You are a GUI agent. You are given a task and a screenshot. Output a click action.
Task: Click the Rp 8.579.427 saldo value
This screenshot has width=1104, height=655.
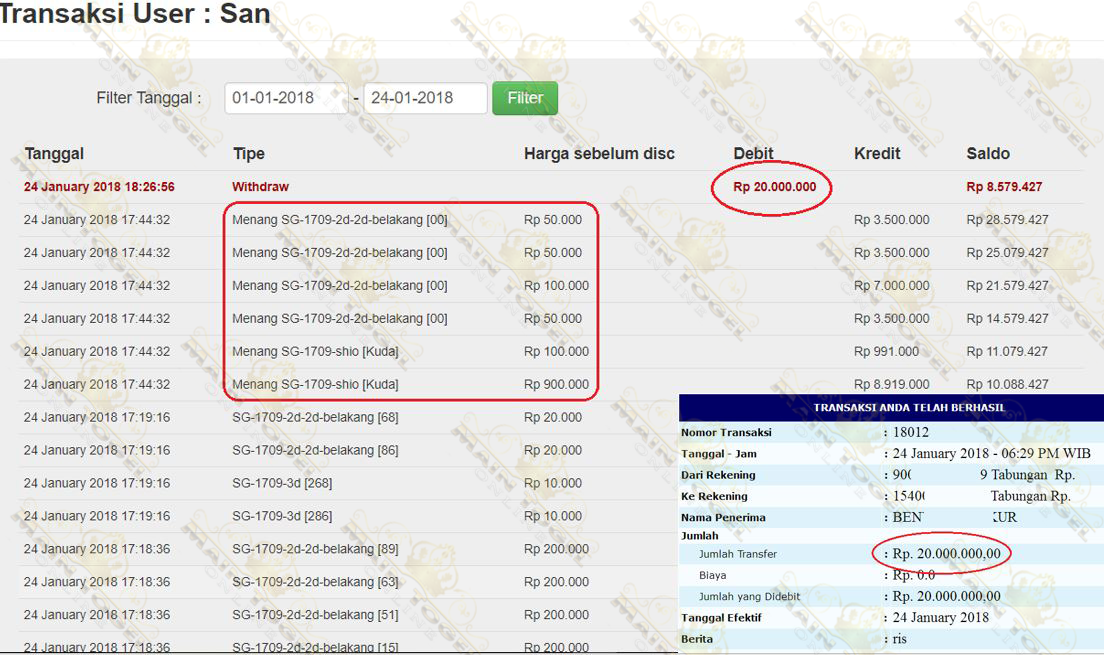pos(1004,187)
